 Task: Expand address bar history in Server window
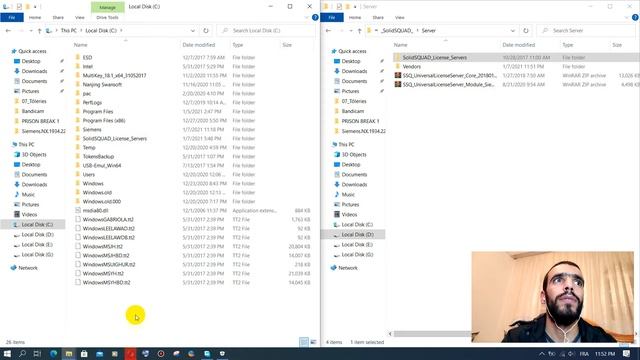513,31
